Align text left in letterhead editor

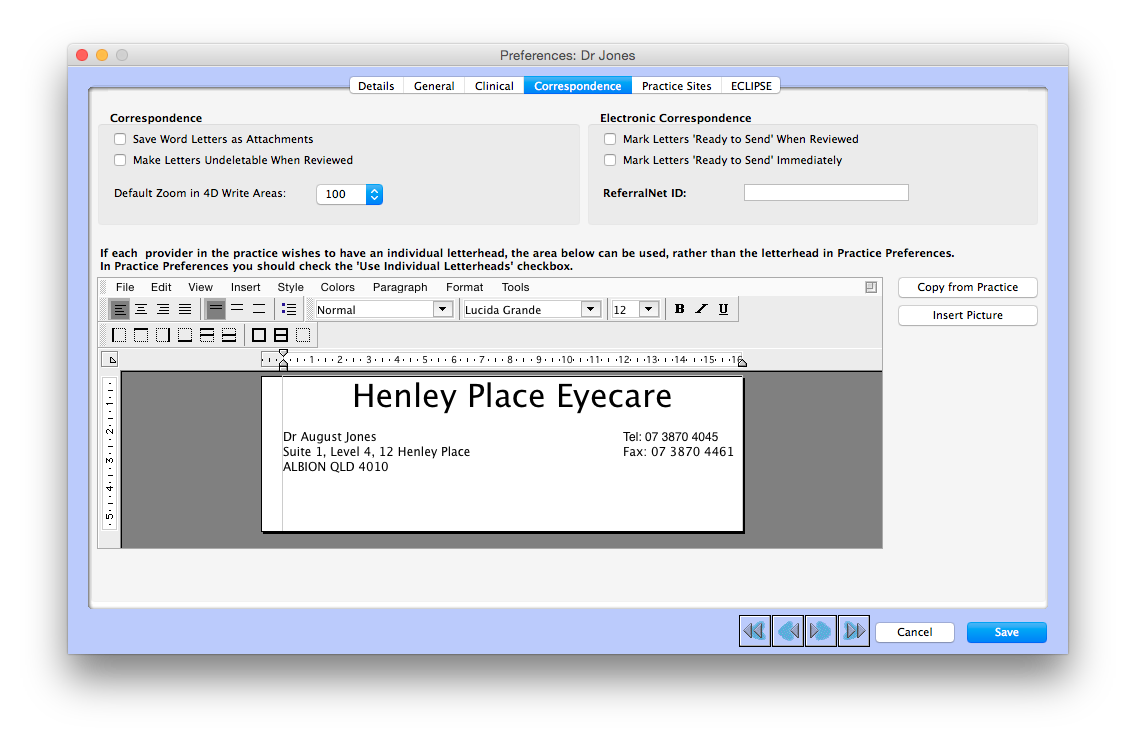[120, 309]
